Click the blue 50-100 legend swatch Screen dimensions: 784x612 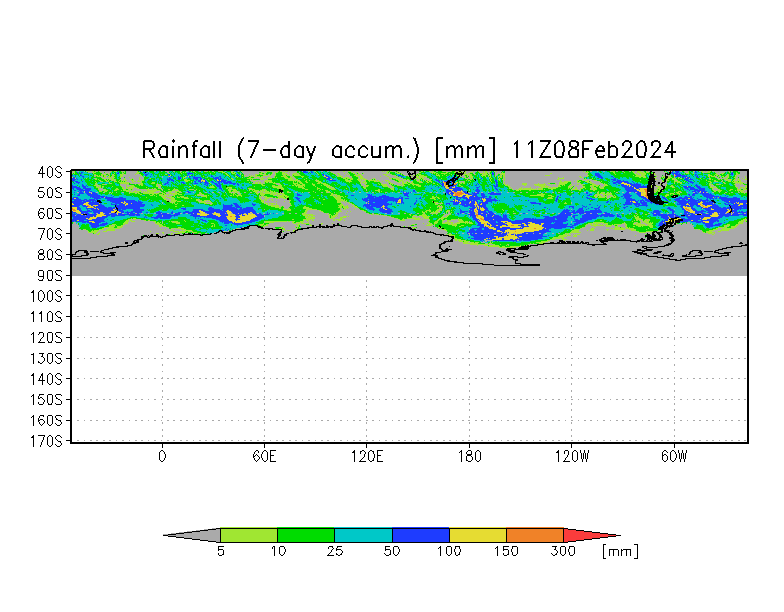(421, 536)
